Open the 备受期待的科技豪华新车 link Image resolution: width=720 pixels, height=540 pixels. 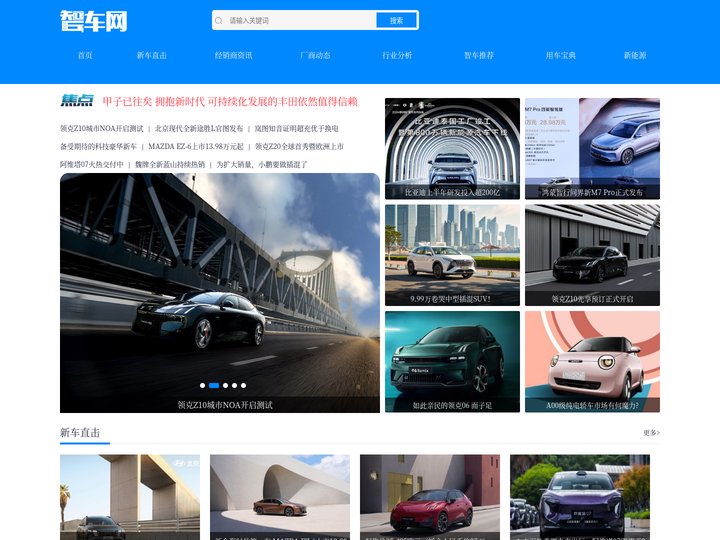98,146
